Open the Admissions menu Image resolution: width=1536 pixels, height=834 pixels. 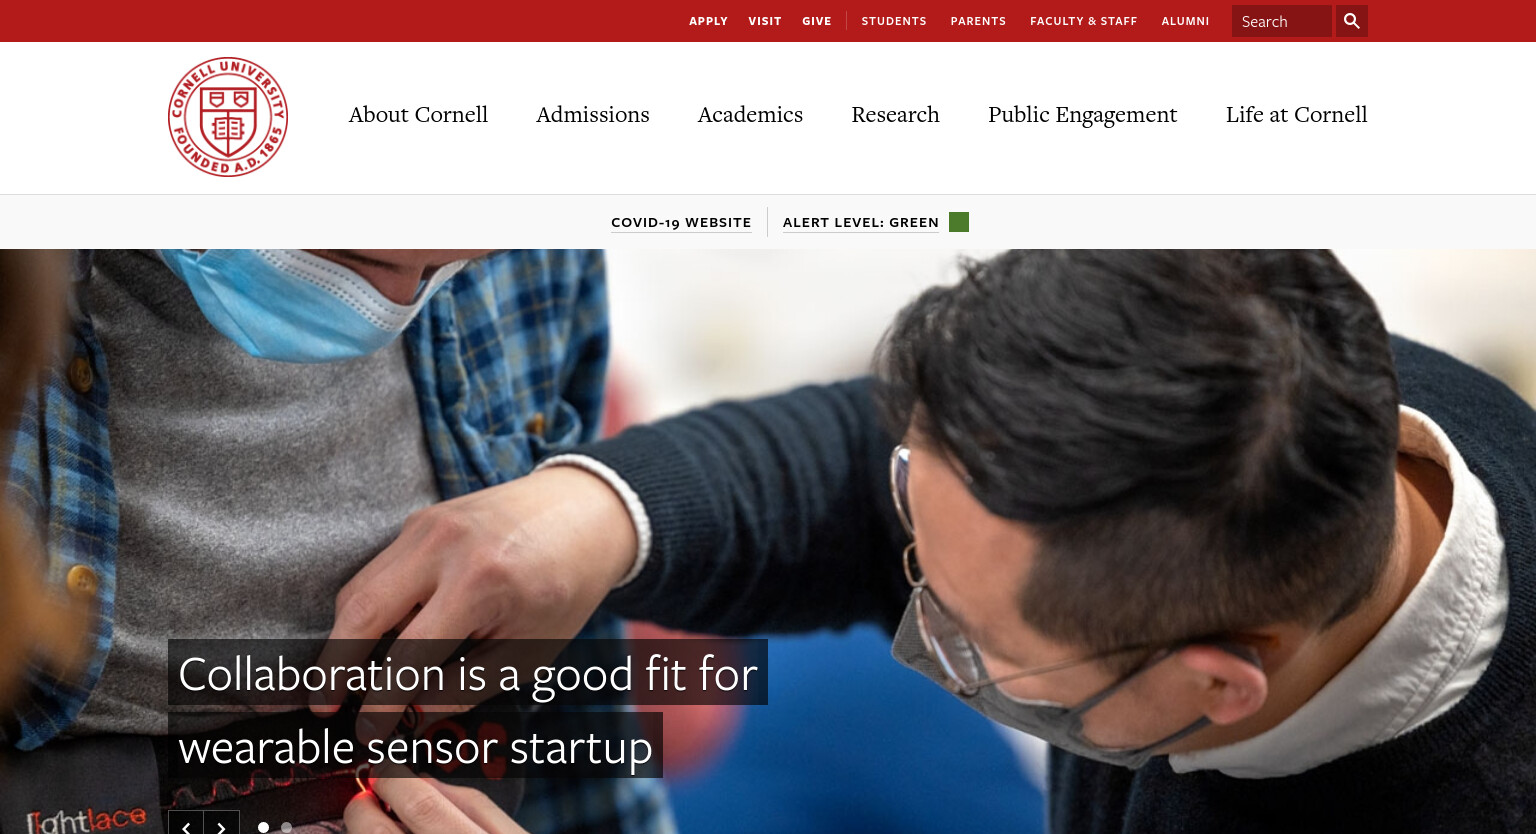tap(593, 115)
